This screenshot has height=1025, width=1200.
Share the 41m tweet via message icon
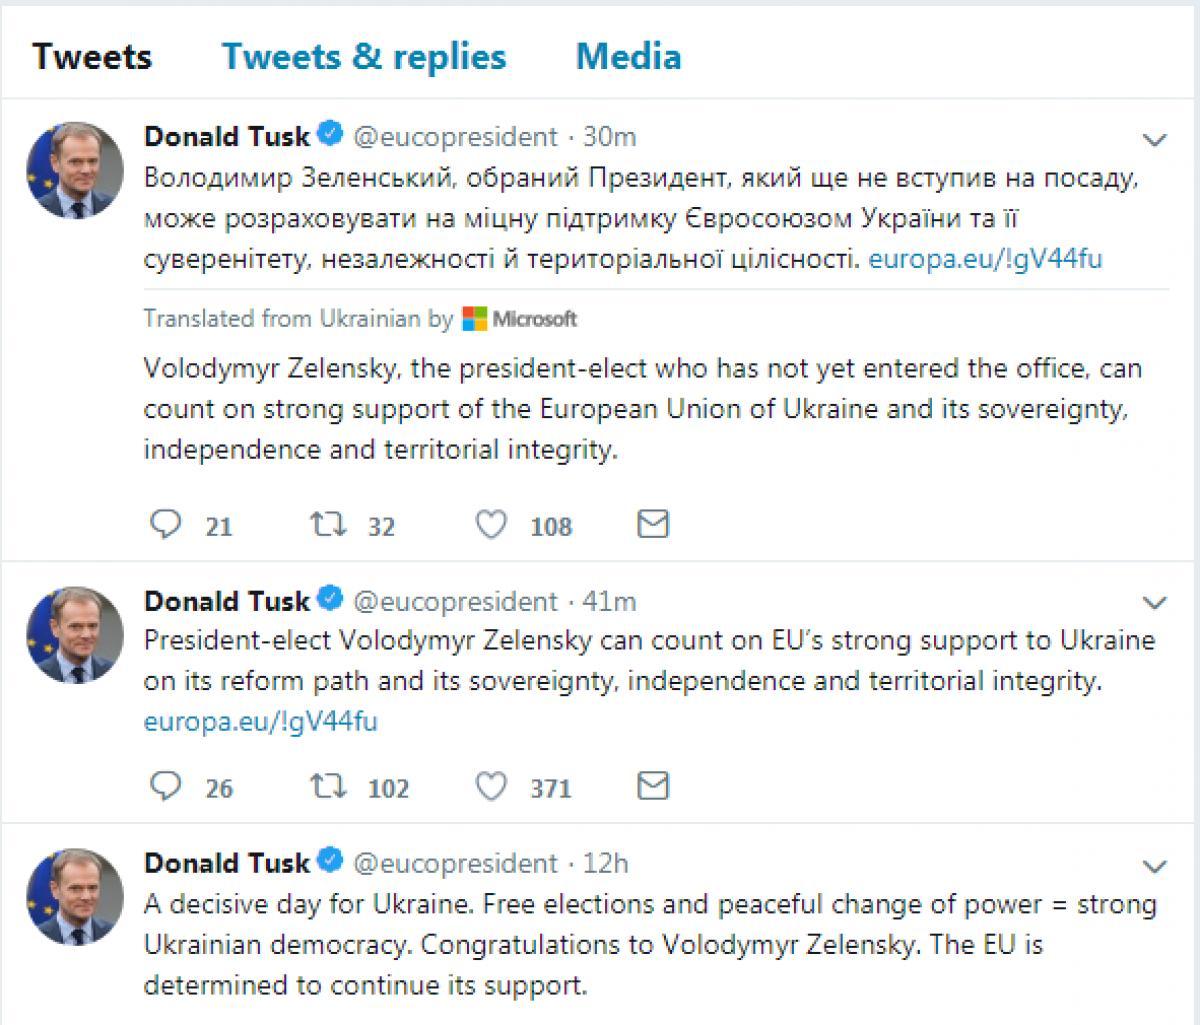(x=652, y=787)
